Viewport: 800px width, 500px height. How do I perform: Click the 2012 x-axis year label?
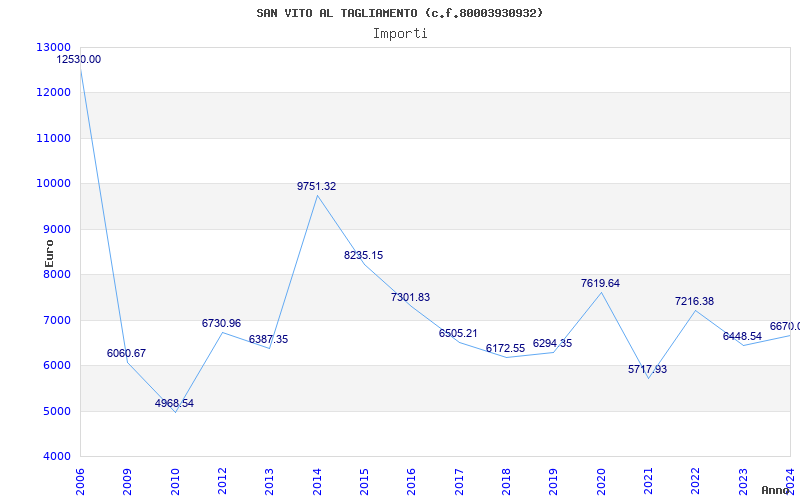click(222, 482)
